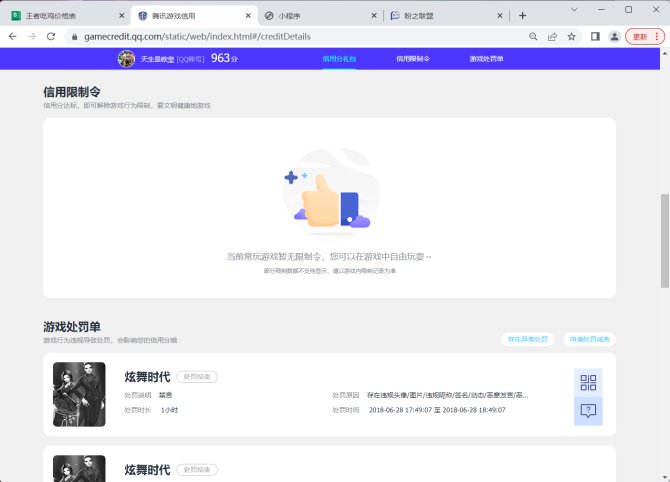Click the browser forward arrow
The image size is (670, 482).
coord(32,36)
